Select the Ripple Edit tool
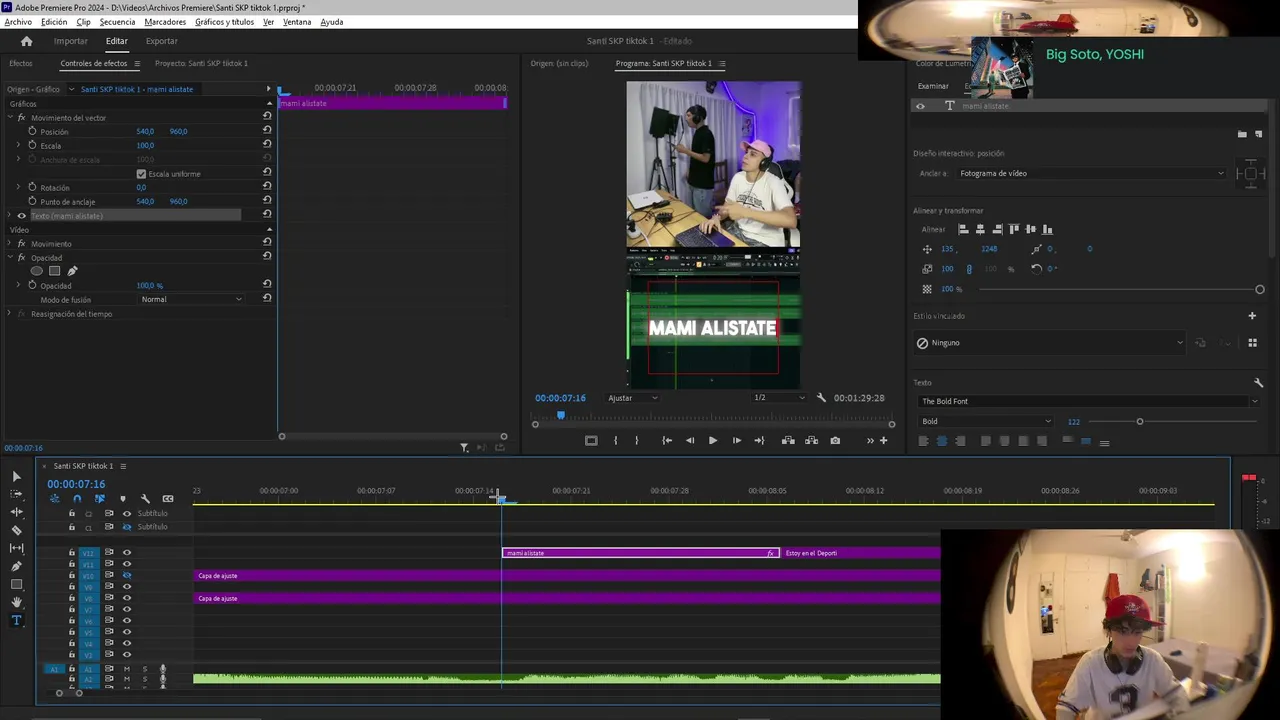This screenshot has width=1280, height=720. click(16, 512)
